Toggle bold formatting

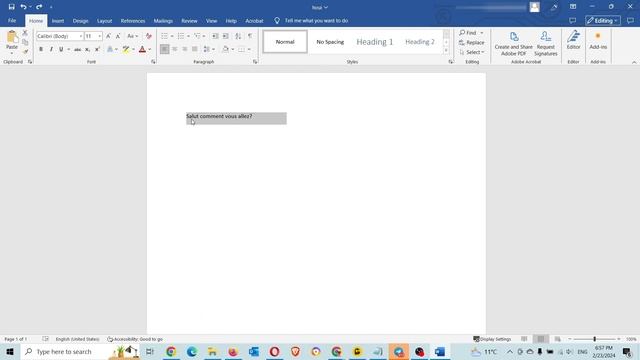point(41,49)
